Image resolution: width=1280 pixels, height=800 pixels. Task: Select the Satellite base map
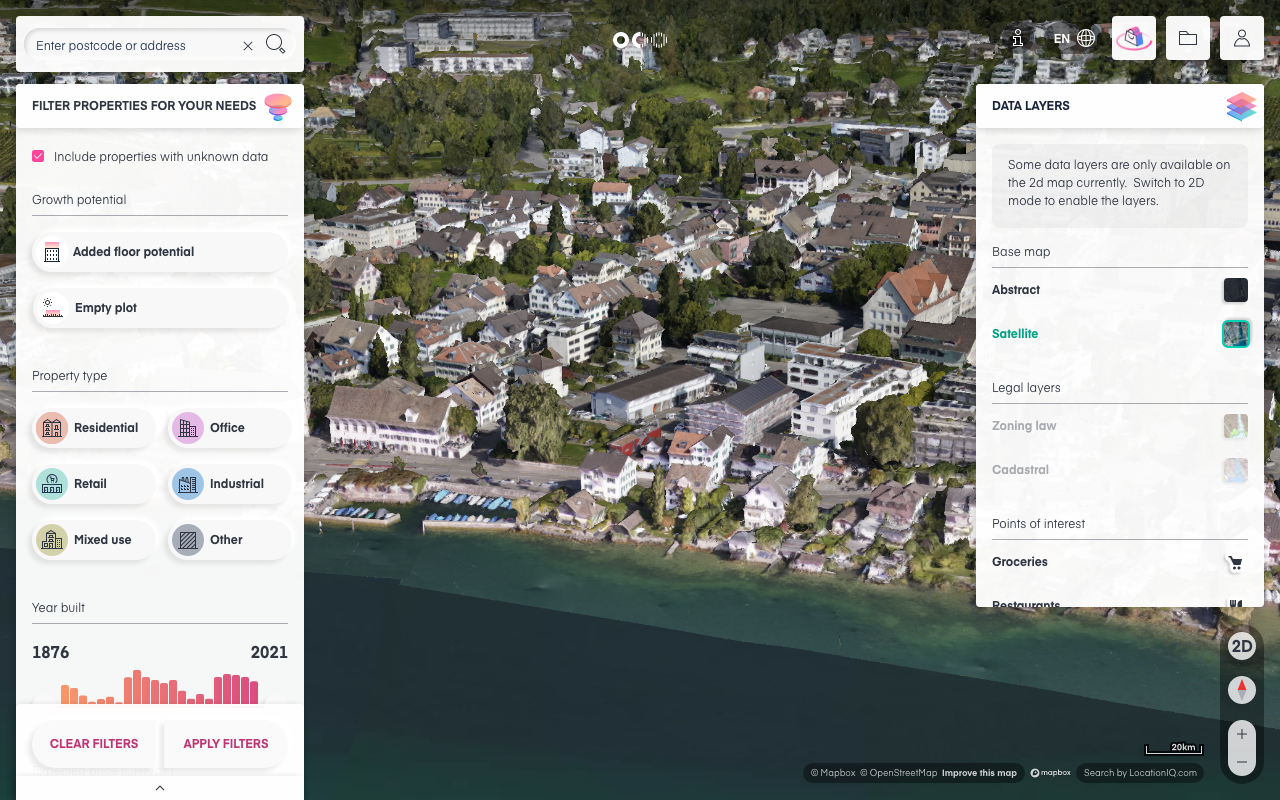(1015, 334)
